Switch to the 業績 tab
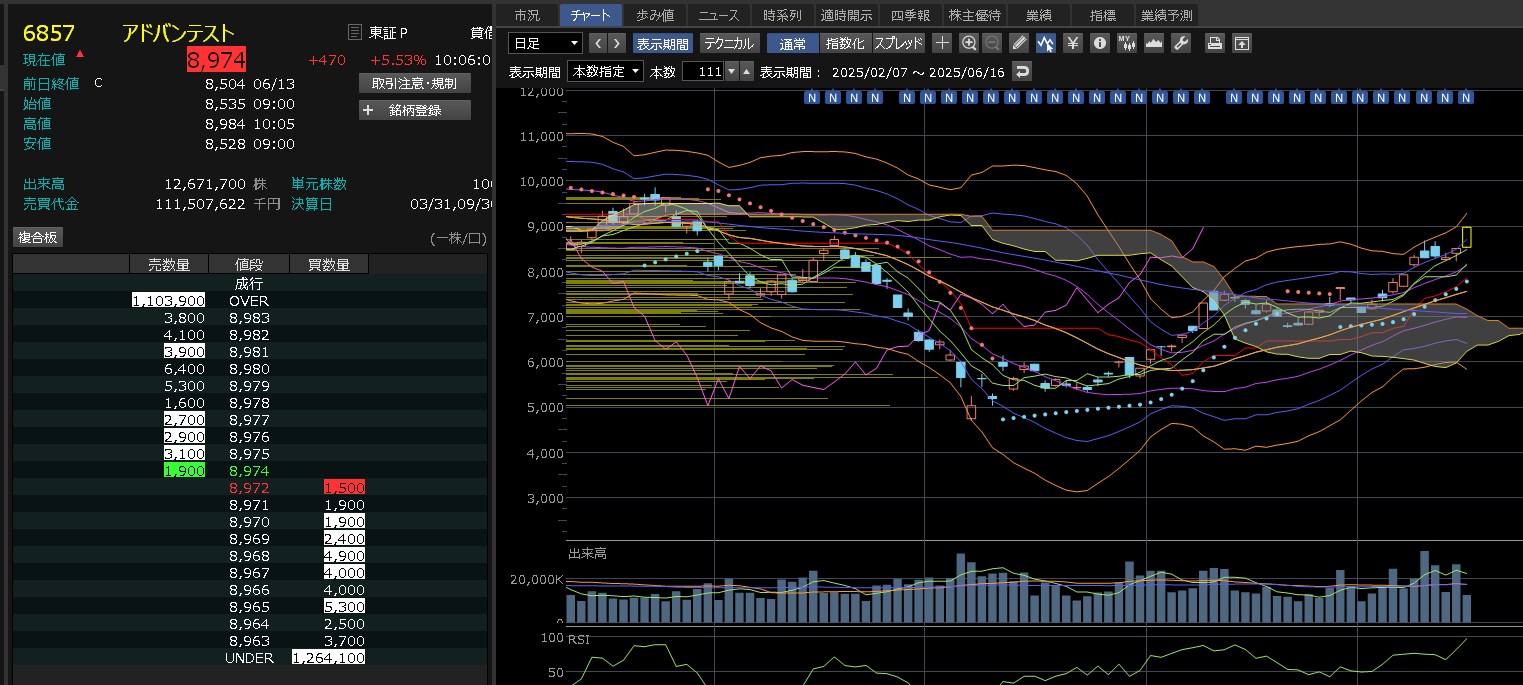This screenshot has height=685, width=1523. pos(1038,15)
